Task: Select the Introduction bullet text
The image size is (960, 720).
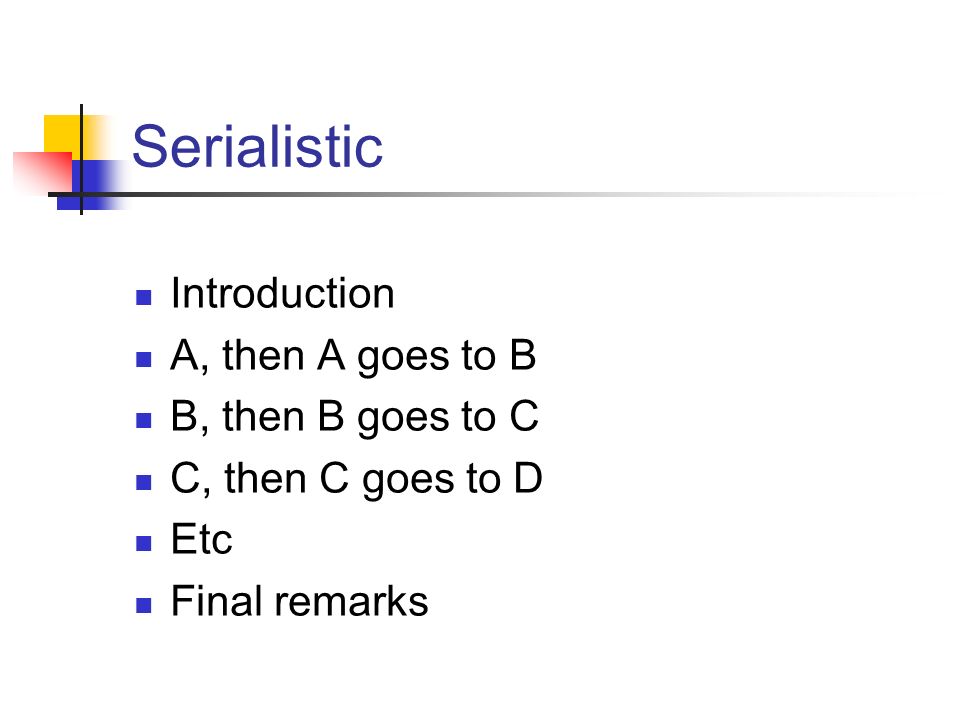Action: [282, 293]
